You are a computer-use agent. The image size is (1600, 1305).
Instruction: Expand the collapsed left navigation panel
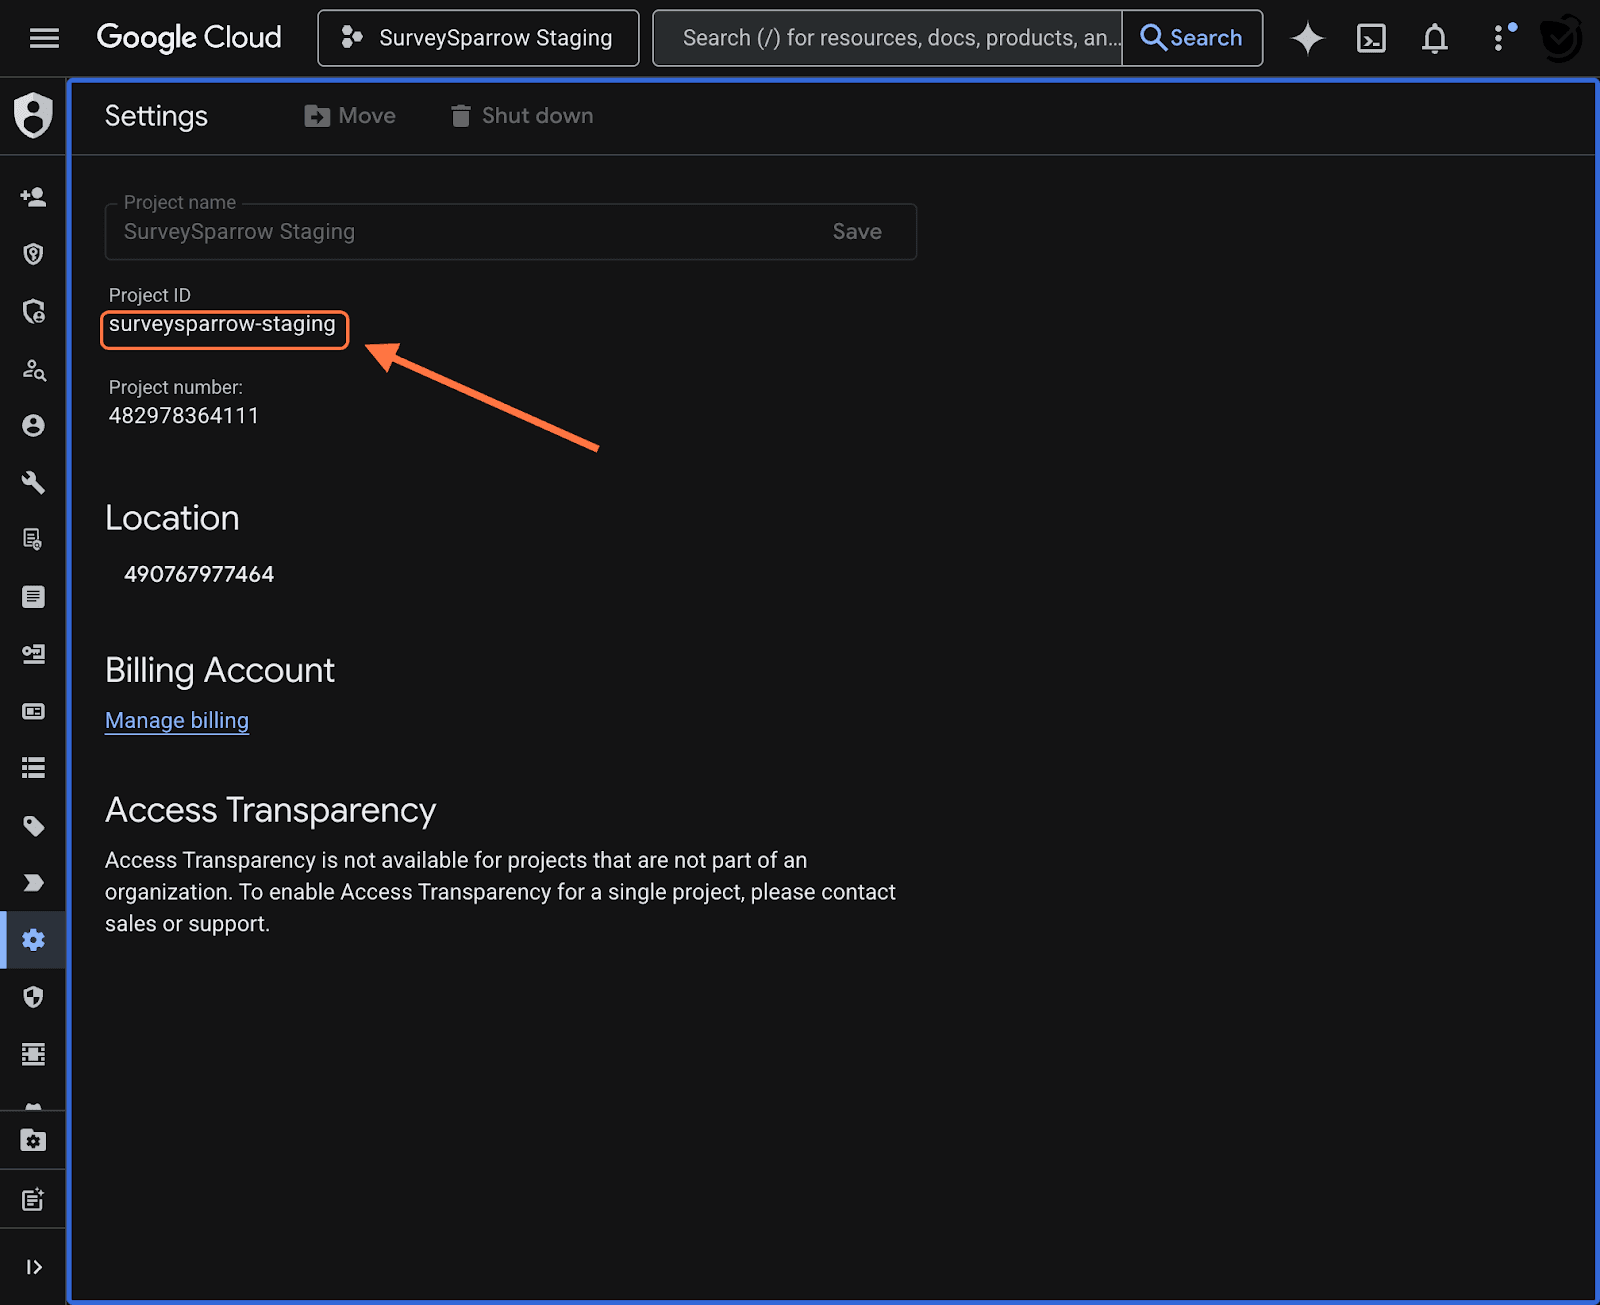(x=33, y=1267)
